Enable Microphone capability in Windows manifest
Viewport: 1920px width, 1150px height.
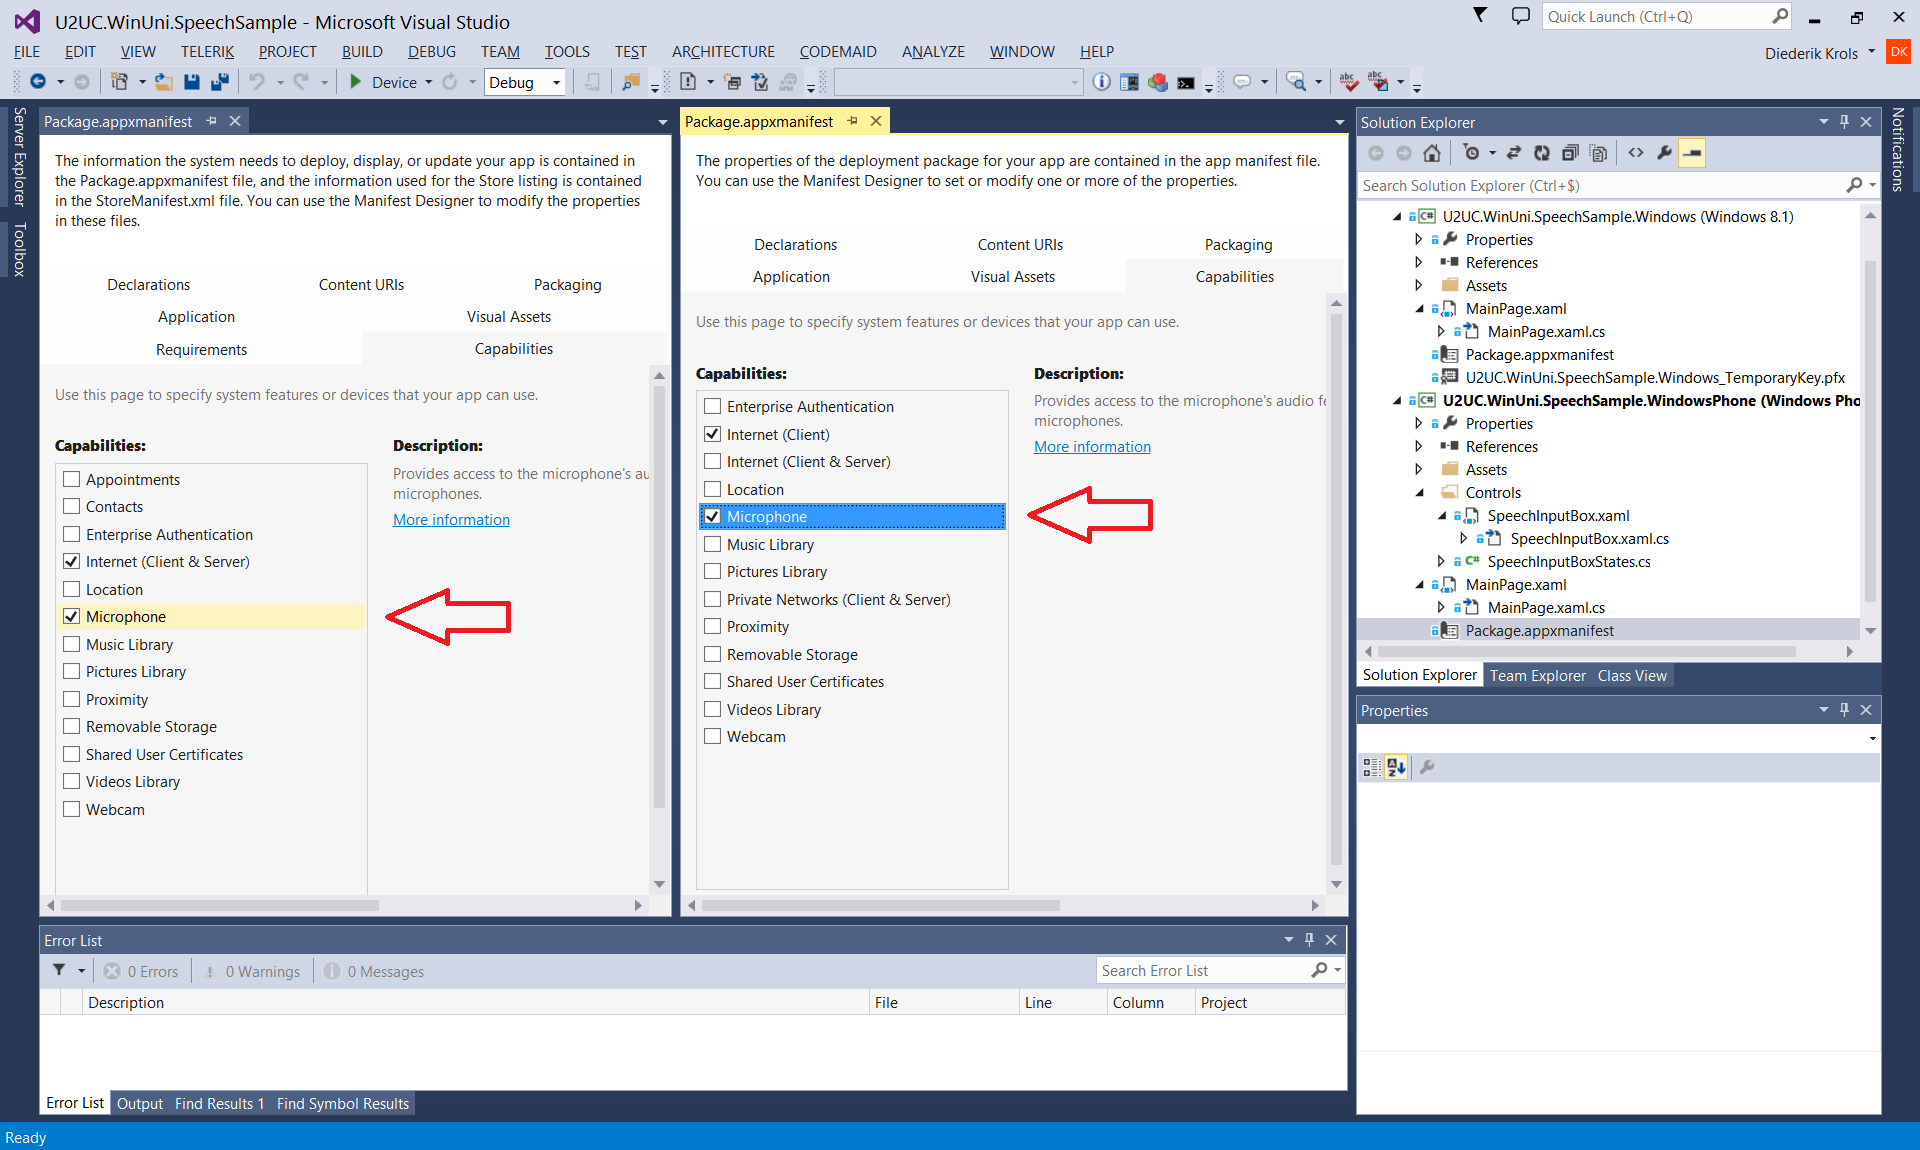pyautogui.click(x=70, y=616)
